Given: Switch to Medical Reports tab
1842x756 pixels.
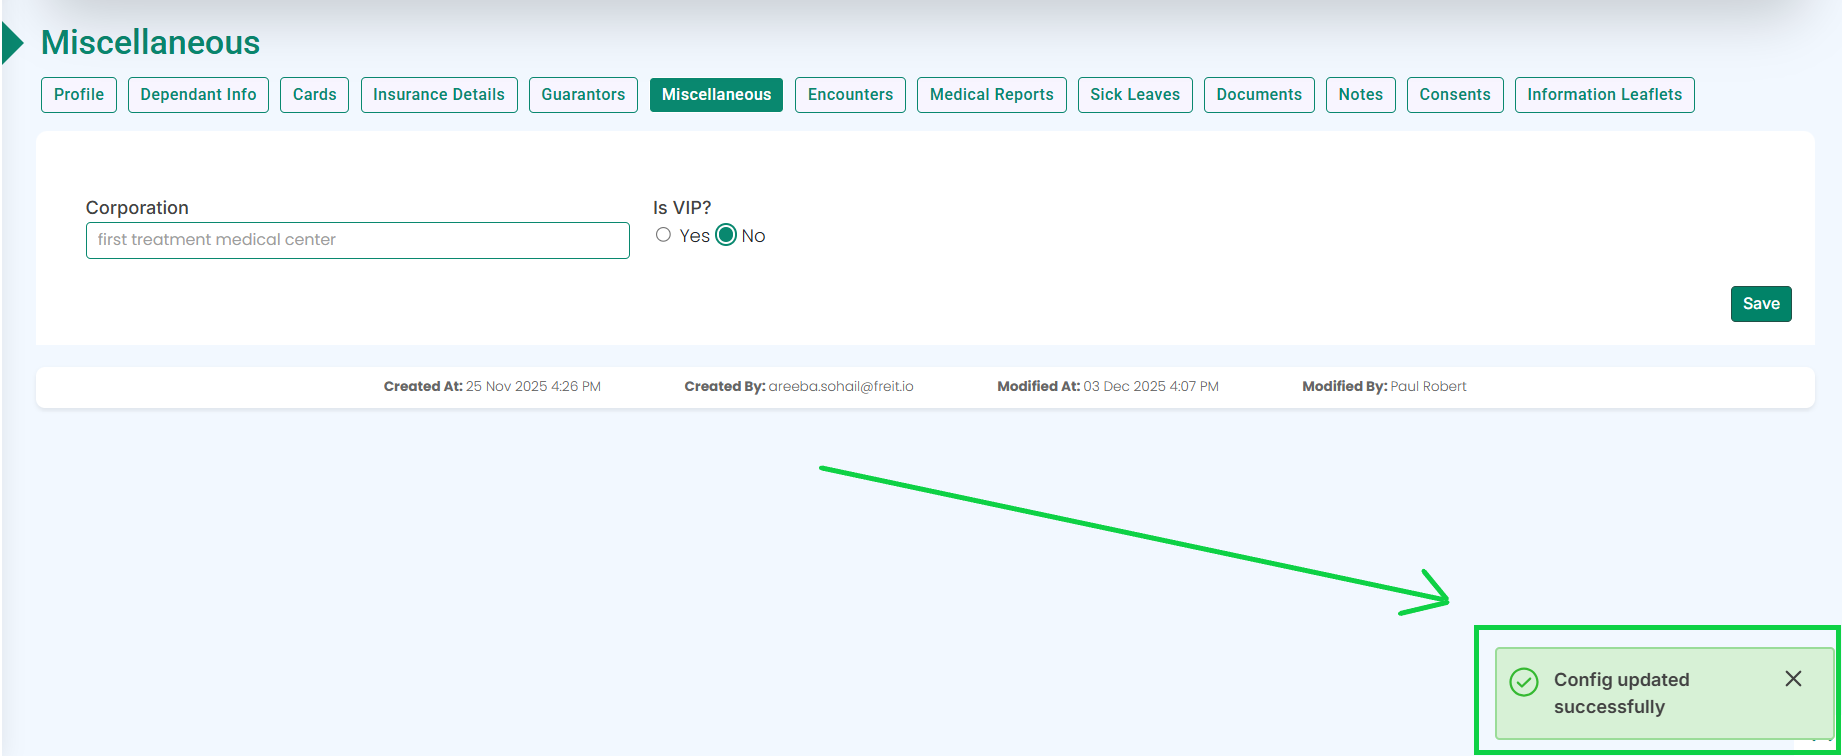Looking at the screenshot, I should click(991, 95).
